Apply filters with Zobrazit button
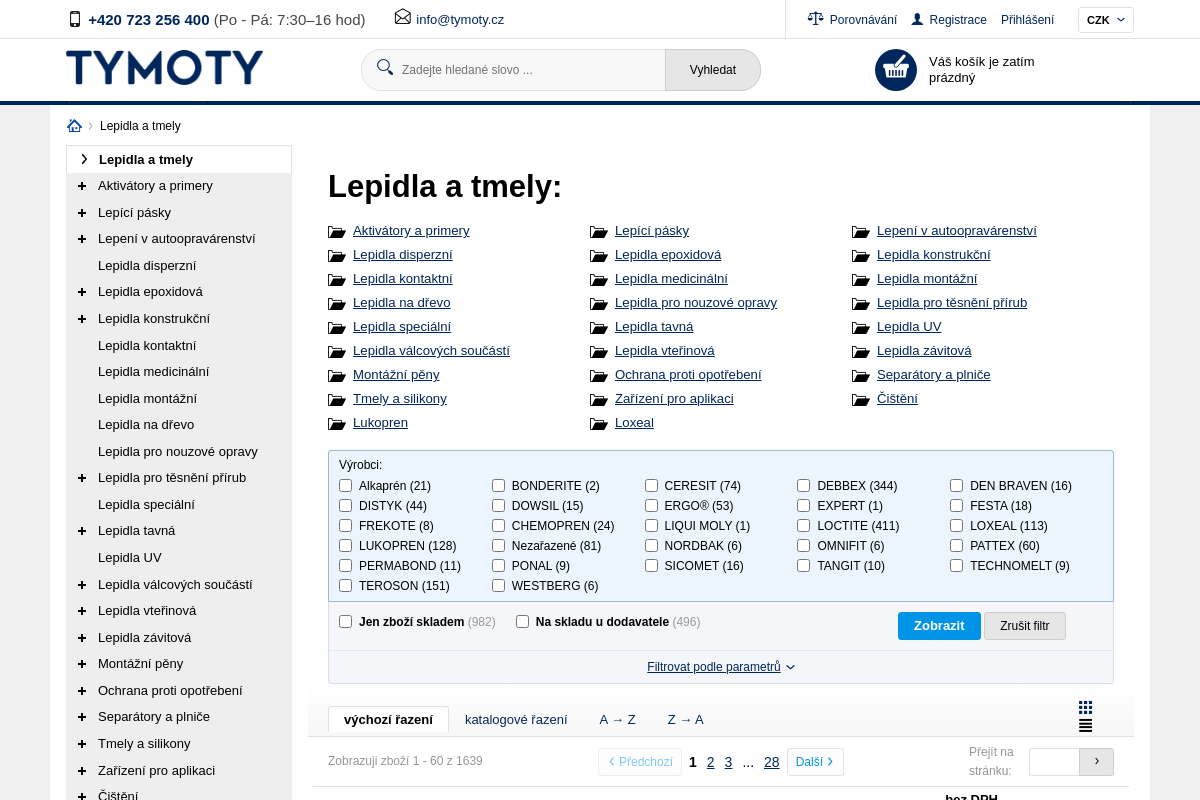Screen dimensions: 1200x800 939,626
